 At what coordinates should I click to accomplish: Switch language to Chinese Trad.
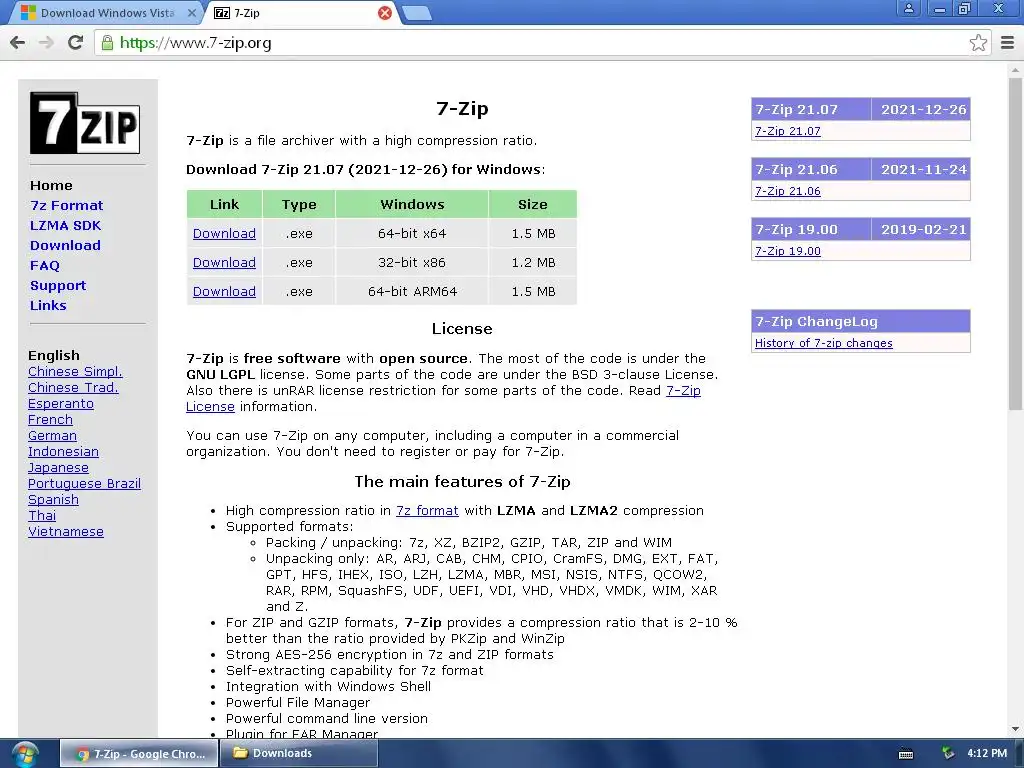73,387
